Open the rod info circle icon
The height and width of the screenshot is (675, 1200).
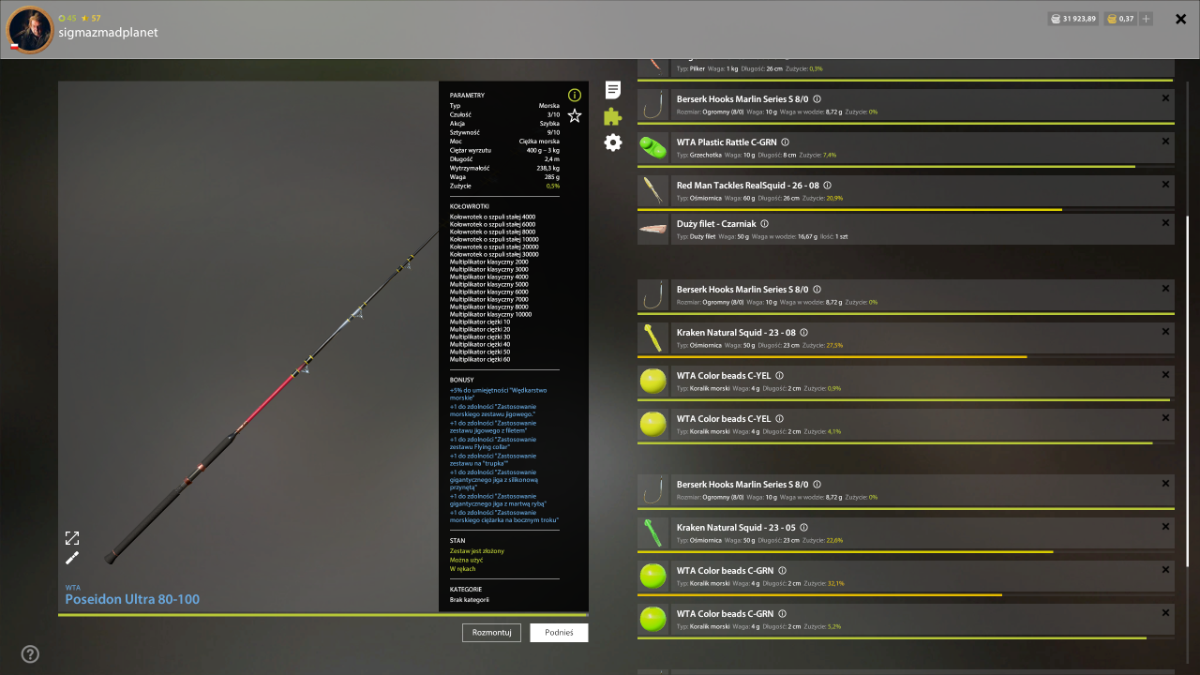coord(574,95)
